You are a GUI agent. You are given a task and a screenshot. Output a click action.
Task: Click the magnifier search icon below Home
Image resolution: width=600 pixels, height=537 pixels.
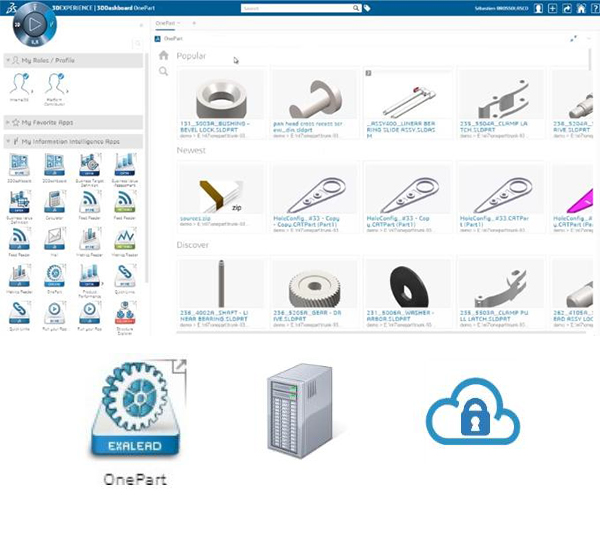click(x=164, y=72)
